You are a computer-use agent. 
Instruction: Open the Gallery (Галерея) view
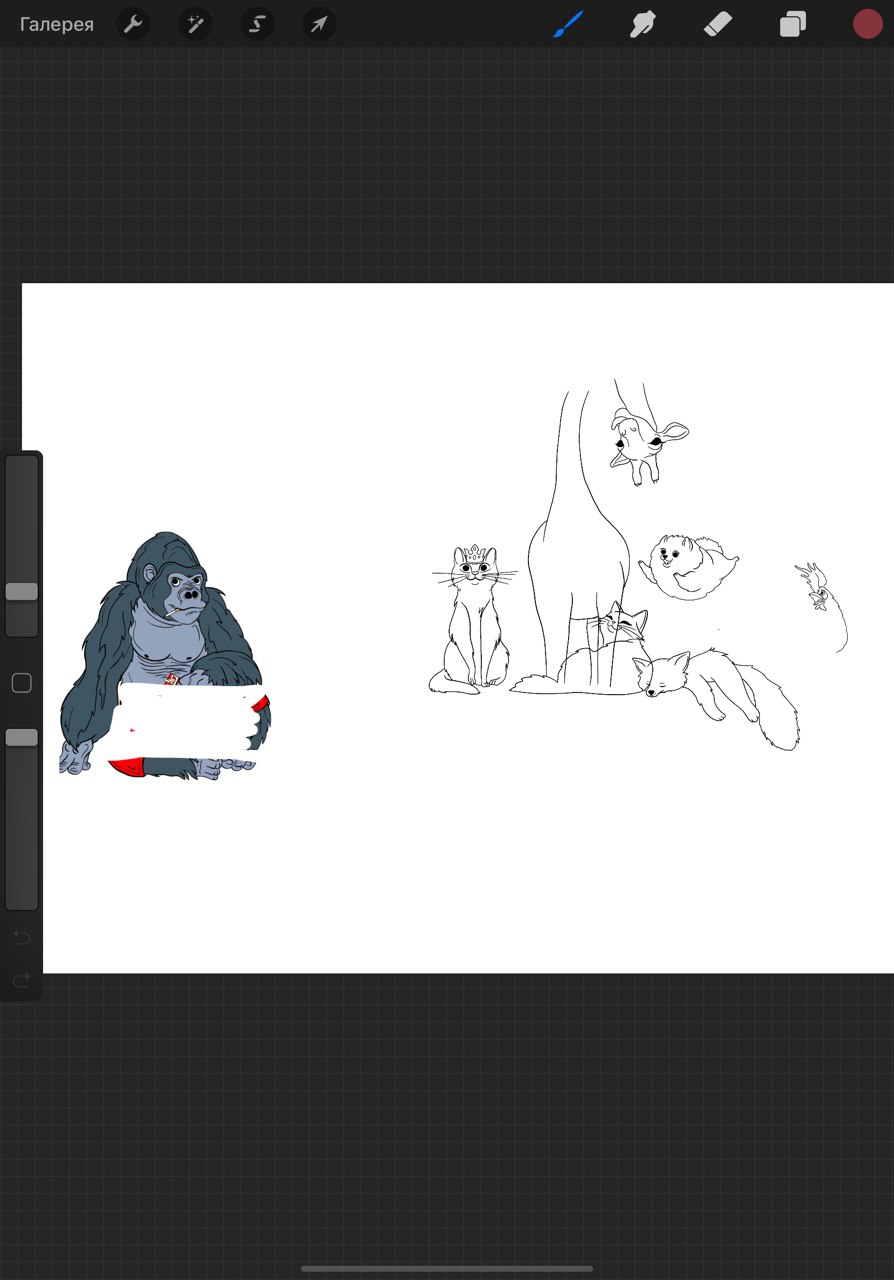point(57,24)
